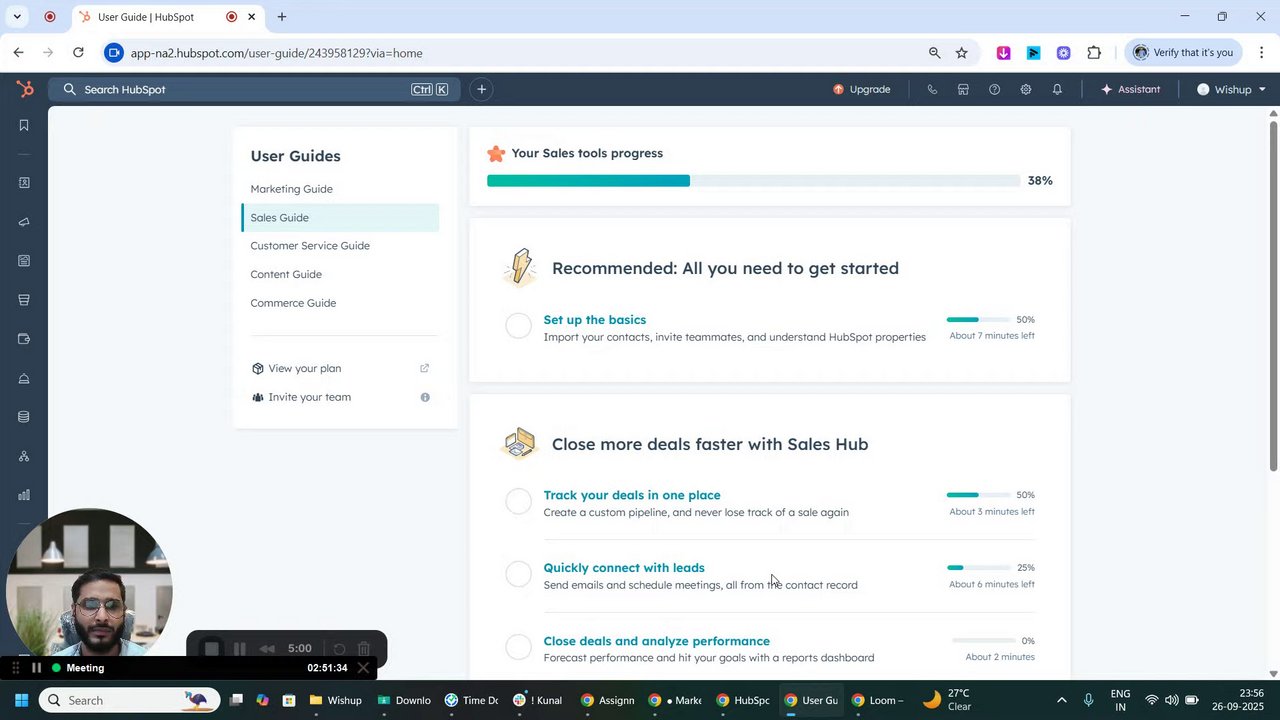1280x720 pixels.
Task: Open the Chrome Extensions puzzle icon
Action: coord(1094,53)
